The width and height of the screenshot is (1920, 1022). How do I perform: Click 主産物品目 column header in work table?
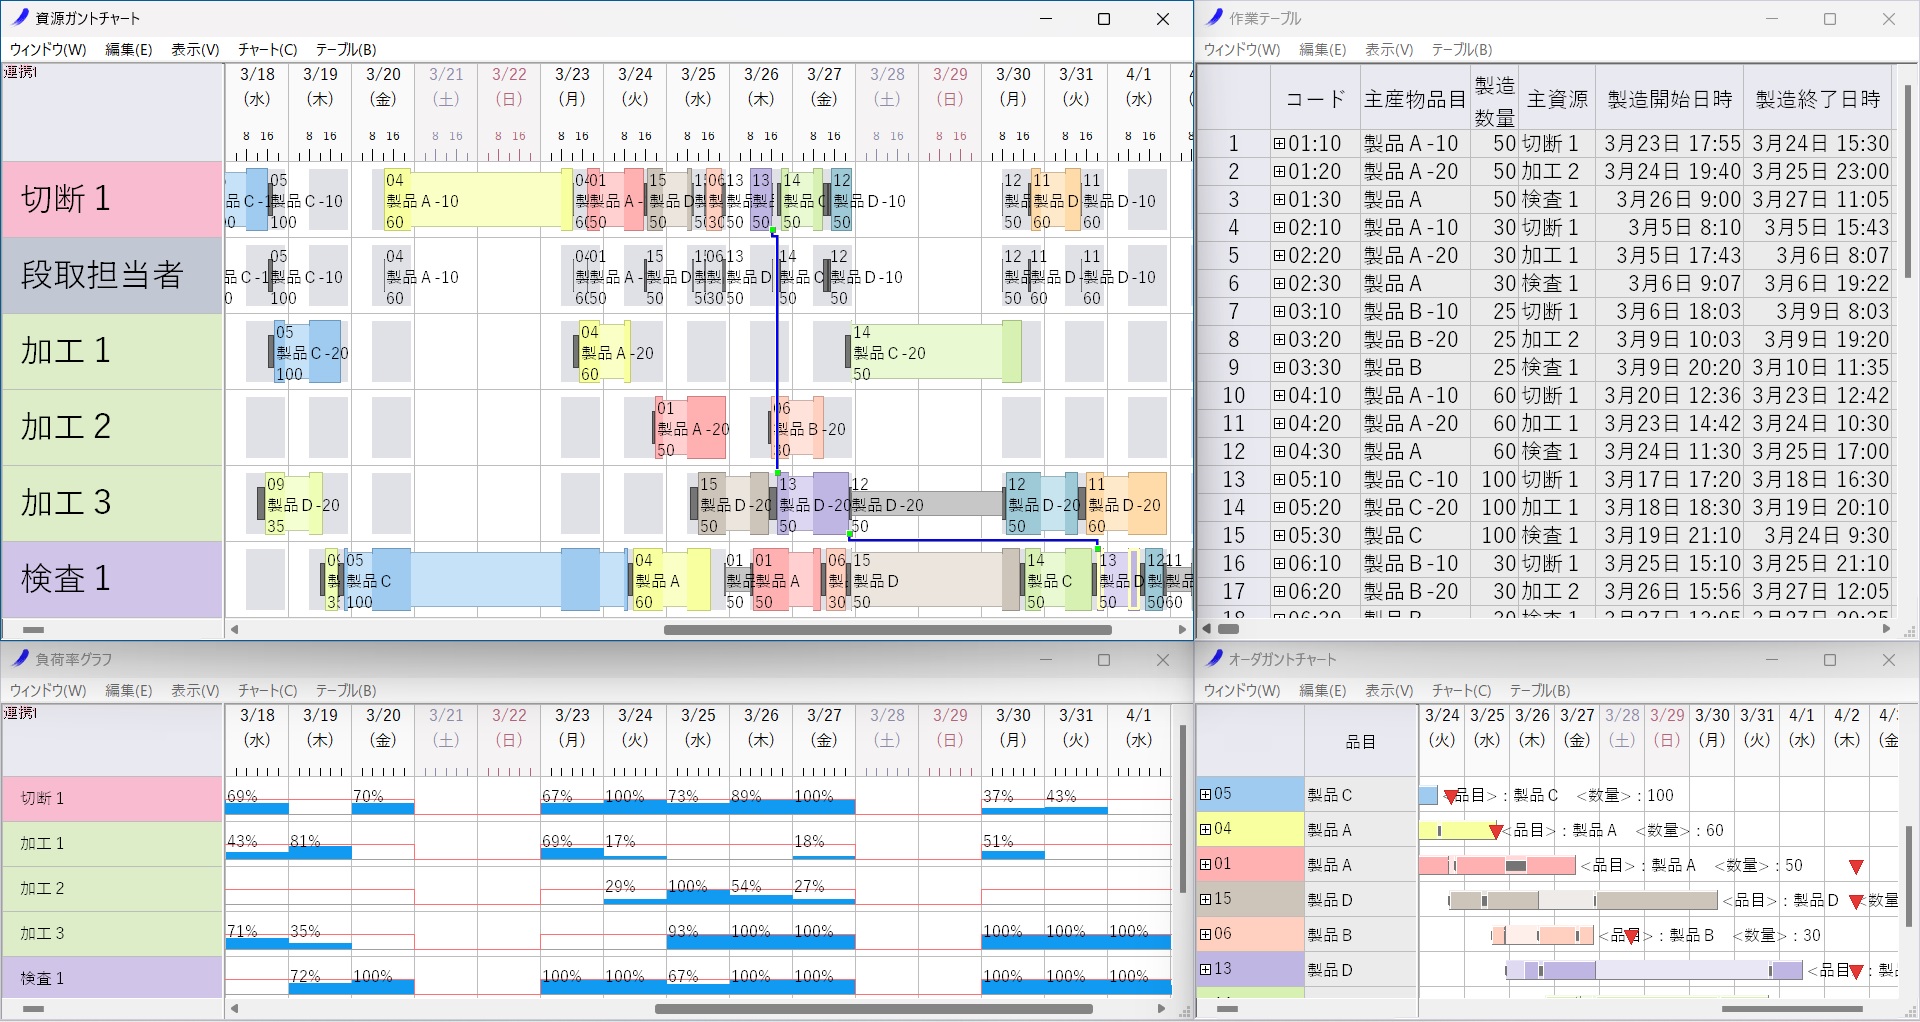(x=1415, y=99)
